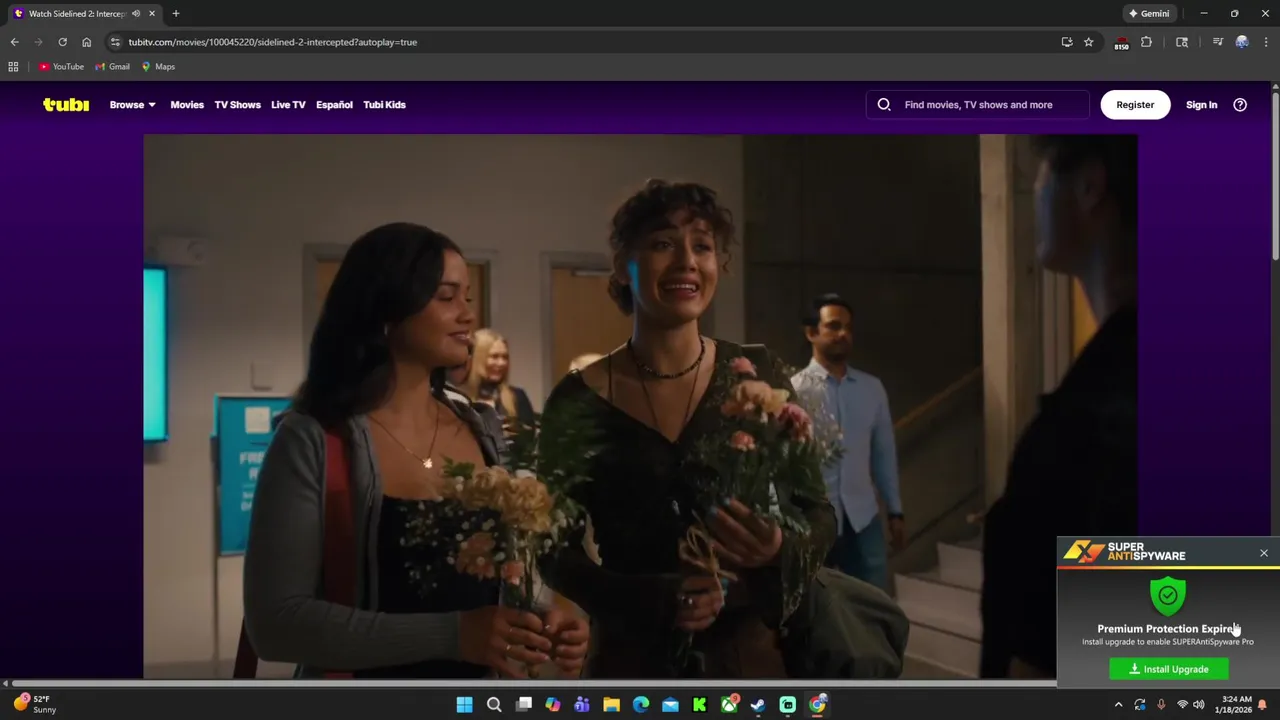Image resolution: width=1280 pixels, height=720 pixels.
Task: Open File Explorer from taskbar
Action: point(612,705)
